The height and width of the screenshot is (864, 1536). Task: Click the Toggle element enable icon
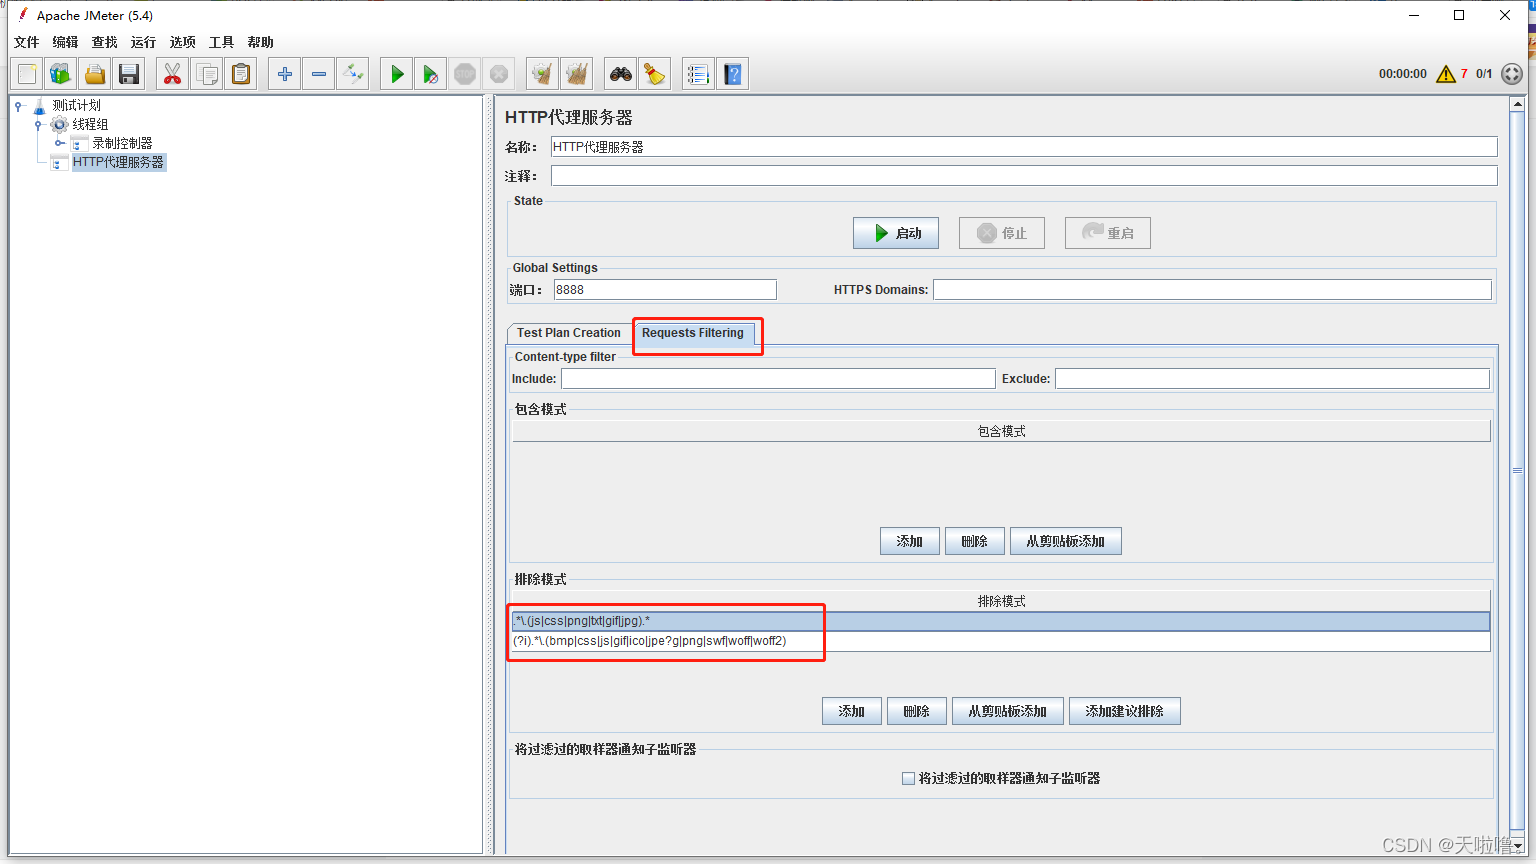point(353,74)
